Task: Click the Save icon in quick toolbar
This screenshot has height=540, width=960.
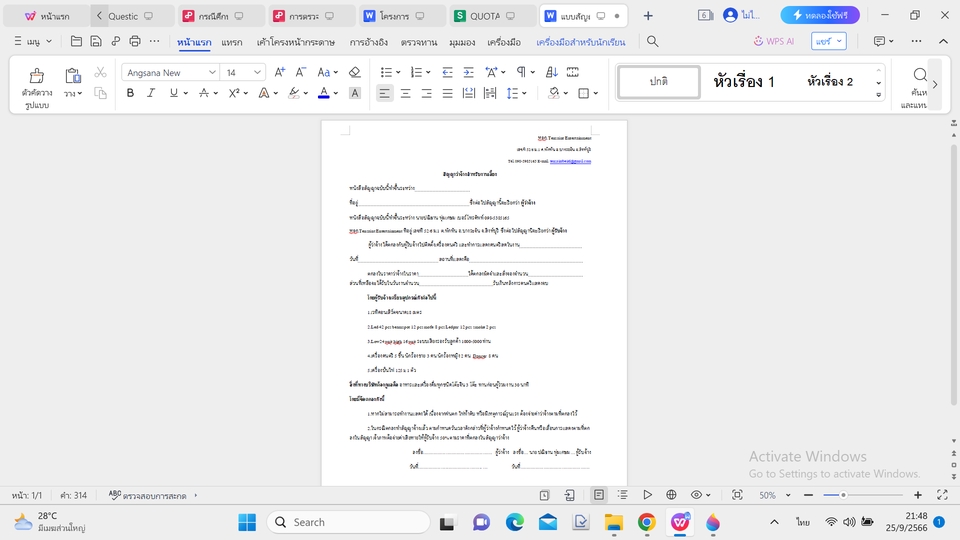Action: tap(96, 41)
